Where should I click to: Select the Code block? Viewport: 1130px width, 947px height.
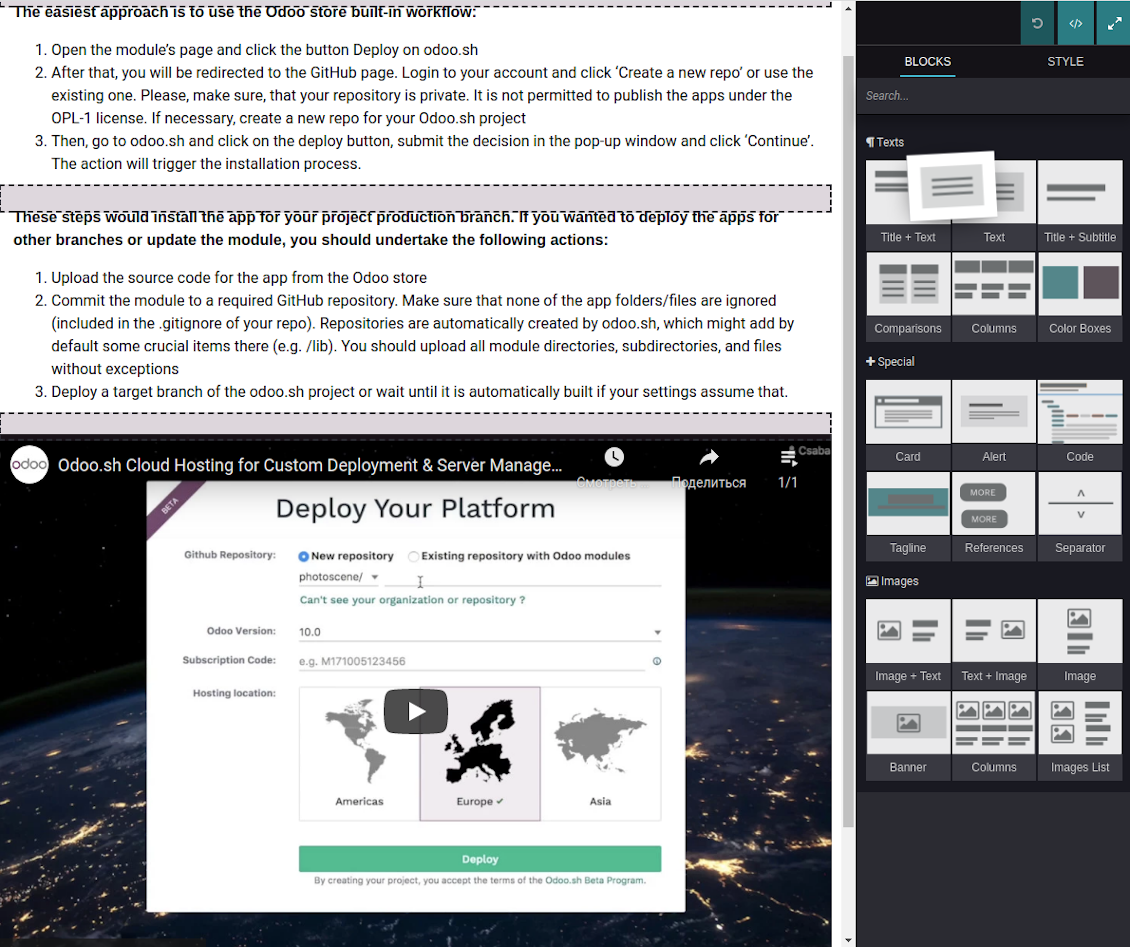pos(1080,424)
